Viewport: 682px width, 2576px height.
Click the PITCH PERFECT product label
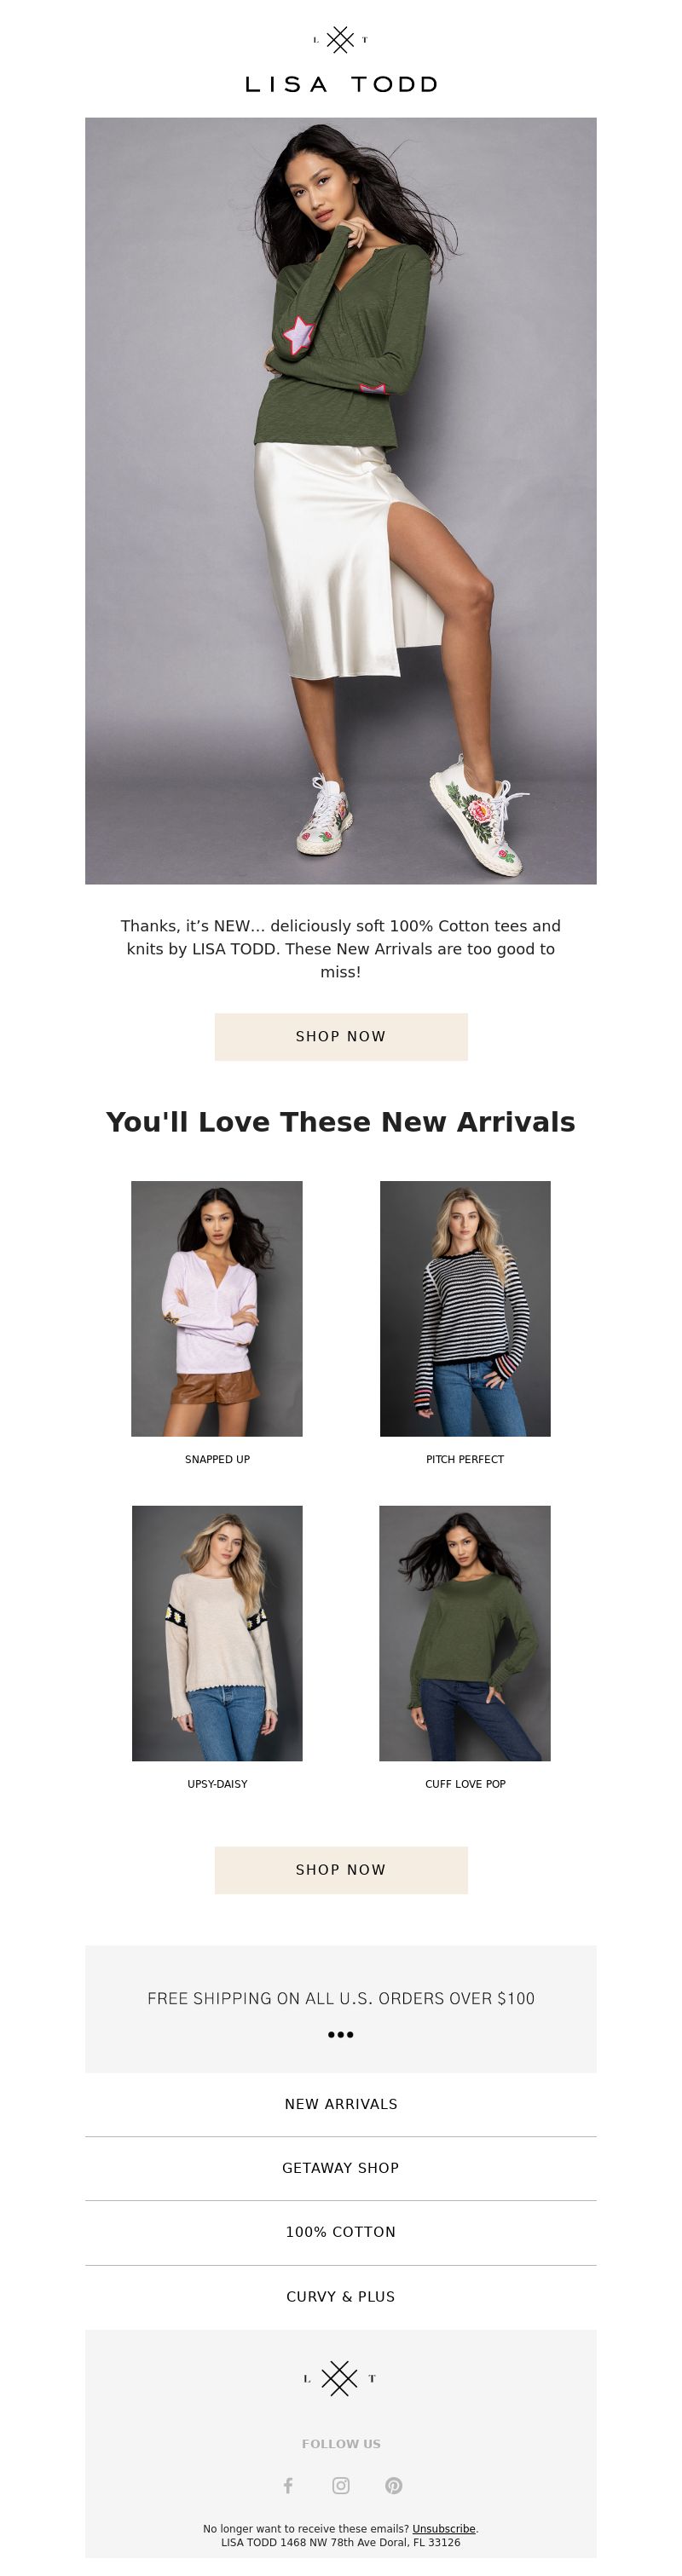click(465, 1459)
